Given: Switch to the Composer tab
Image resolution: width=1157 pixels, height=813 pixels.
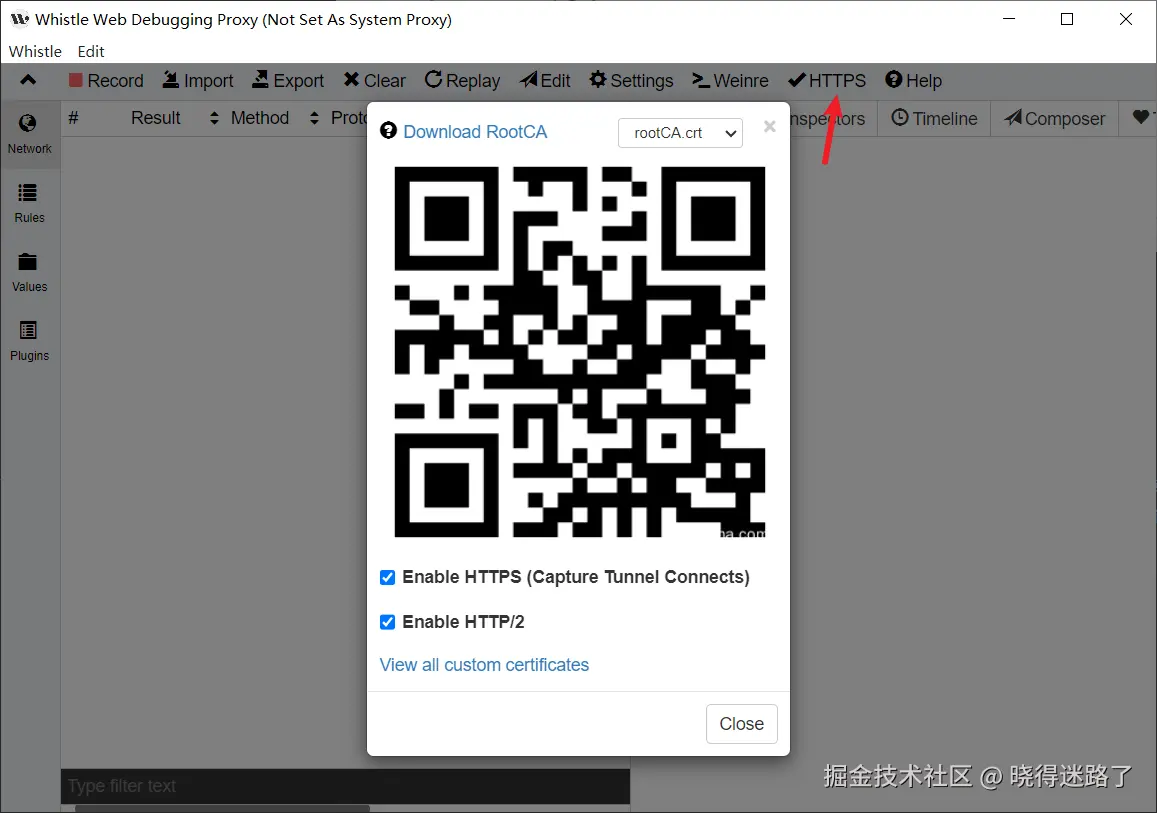Looking at the screenshot, I should click(x=1054, y=118).
